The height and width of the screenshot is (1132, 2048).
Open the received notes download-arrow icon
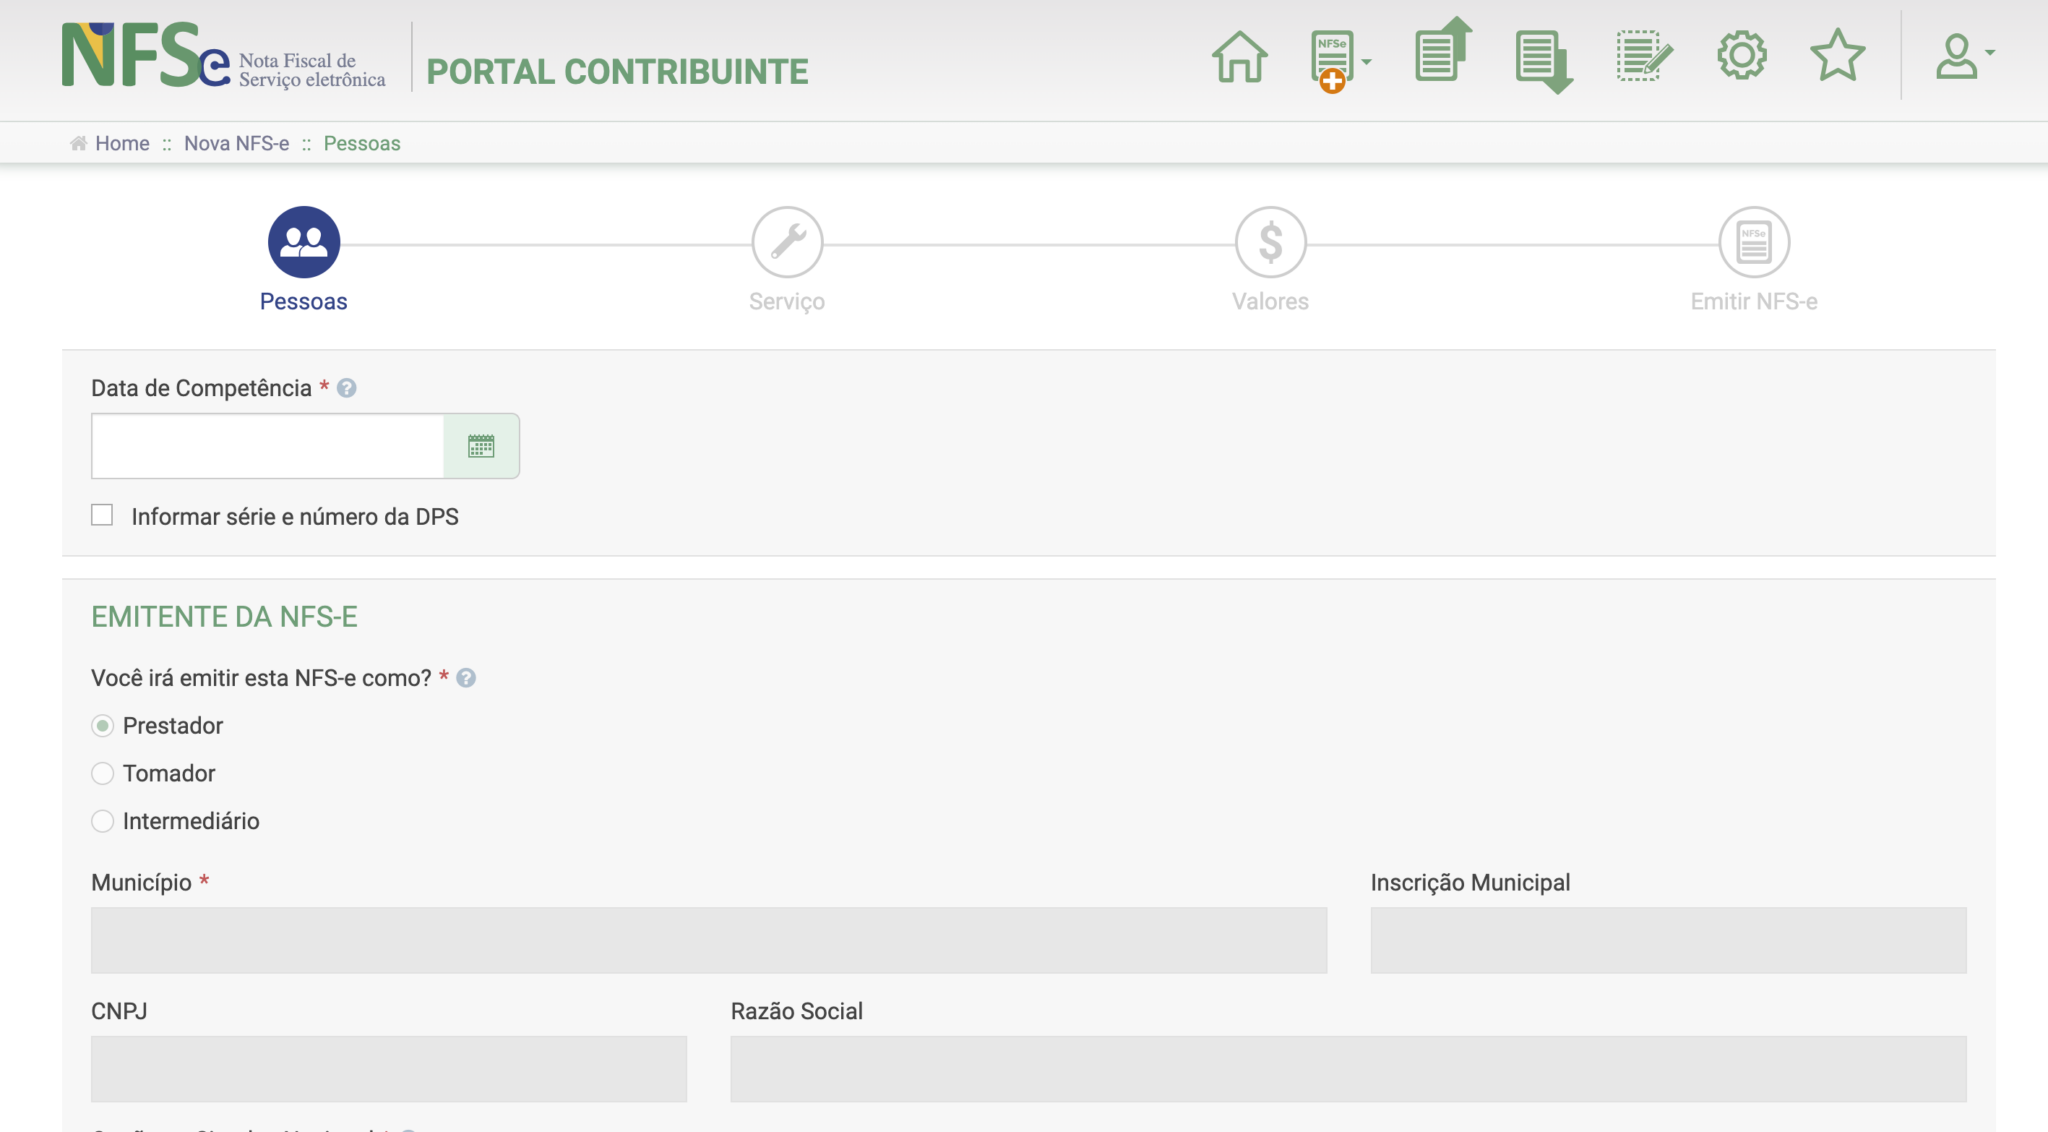point(1544,62)
